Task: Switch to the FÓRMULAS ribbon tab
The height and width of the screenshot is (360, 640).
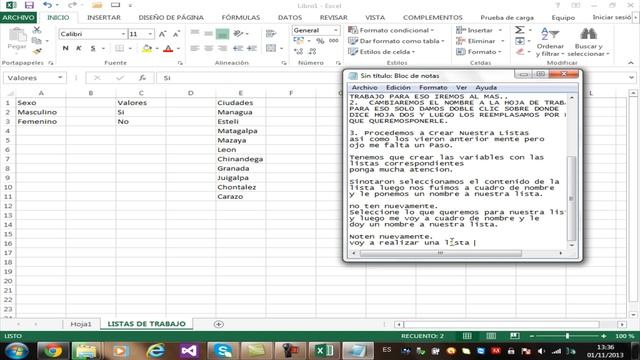Action: (240, 18)
